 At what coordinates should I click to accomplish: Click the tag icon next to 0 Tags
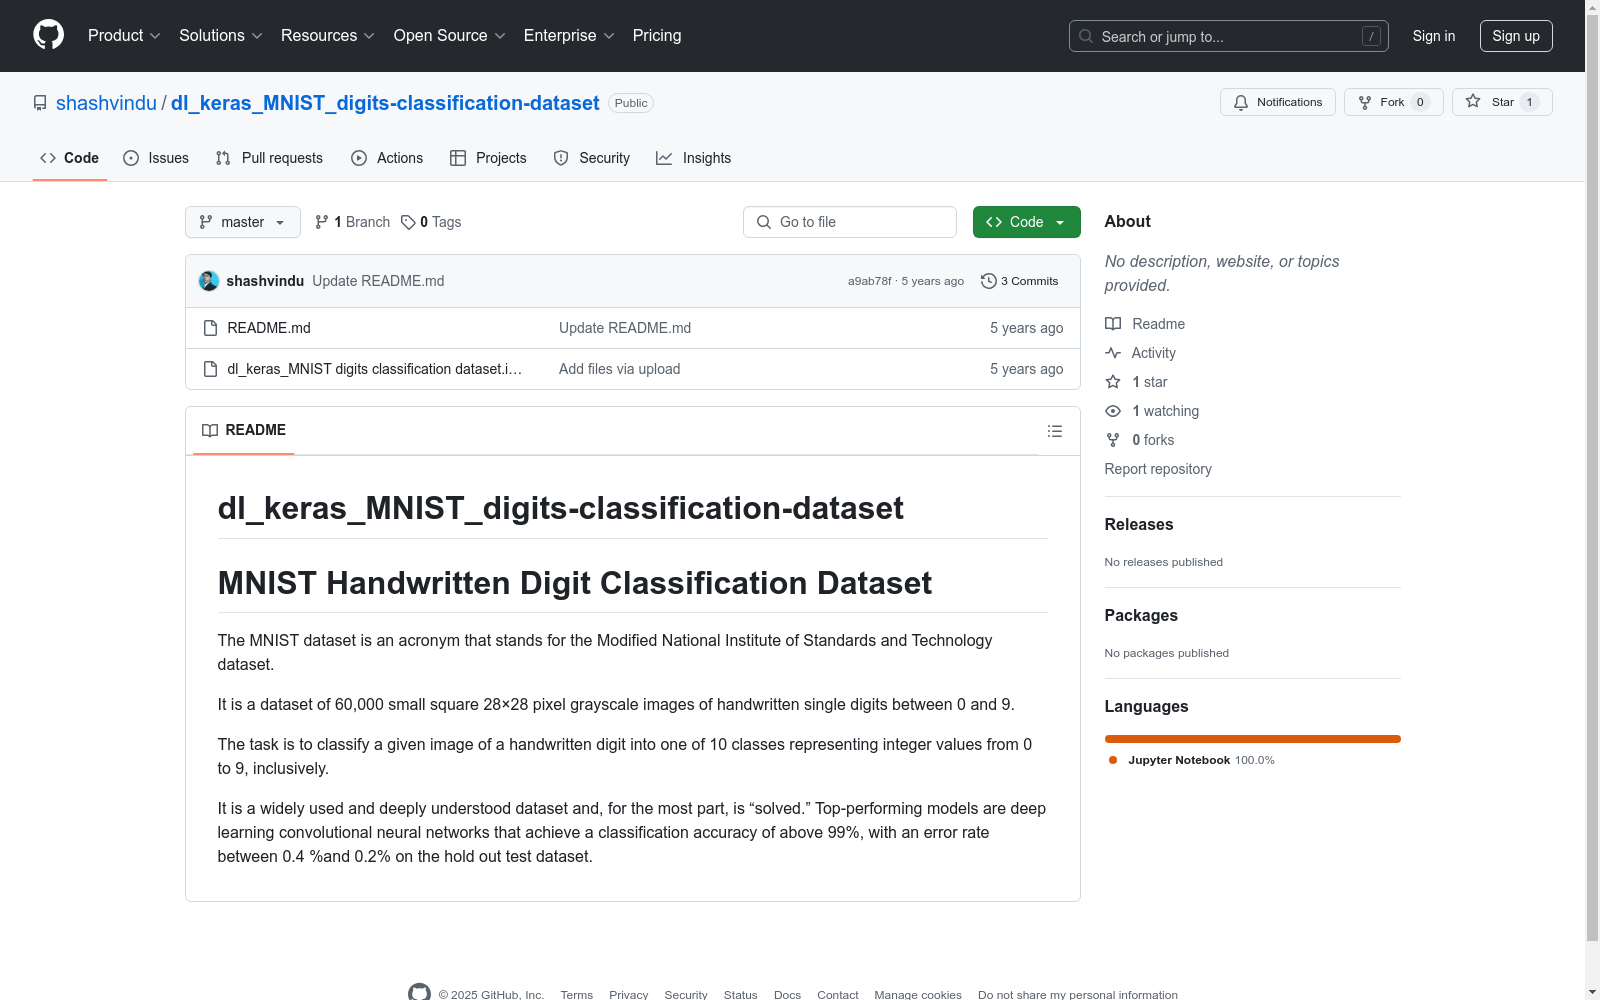(x=408, y=222)
